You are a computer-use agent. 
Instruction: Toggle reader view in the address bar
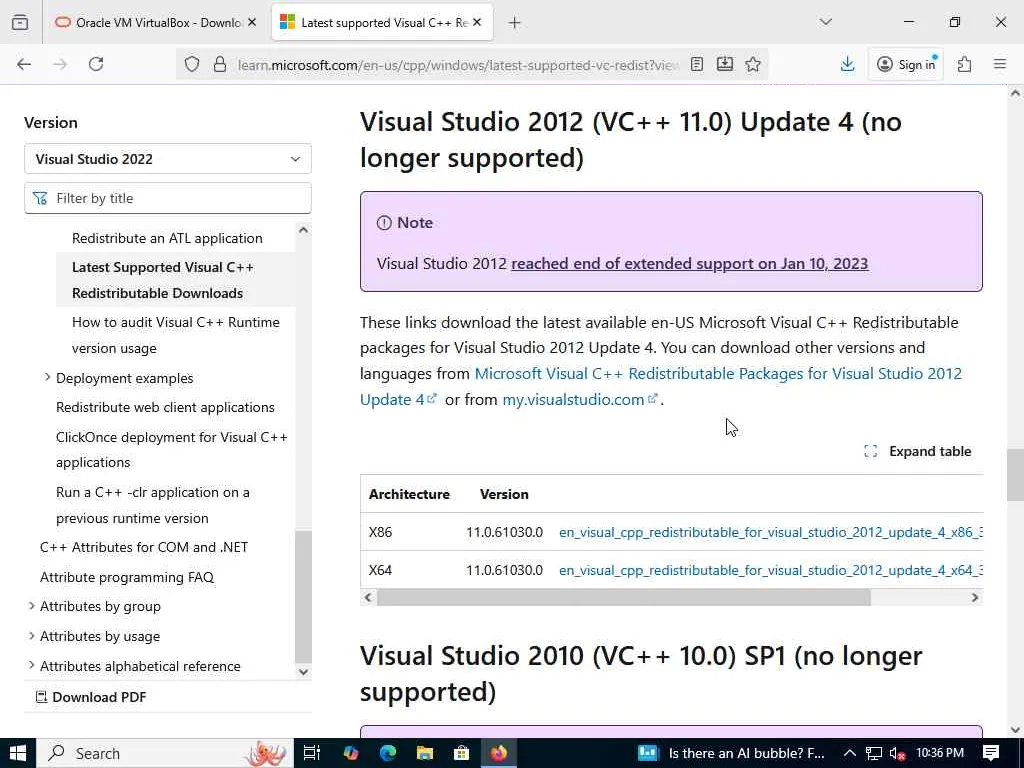coord(697,64)
